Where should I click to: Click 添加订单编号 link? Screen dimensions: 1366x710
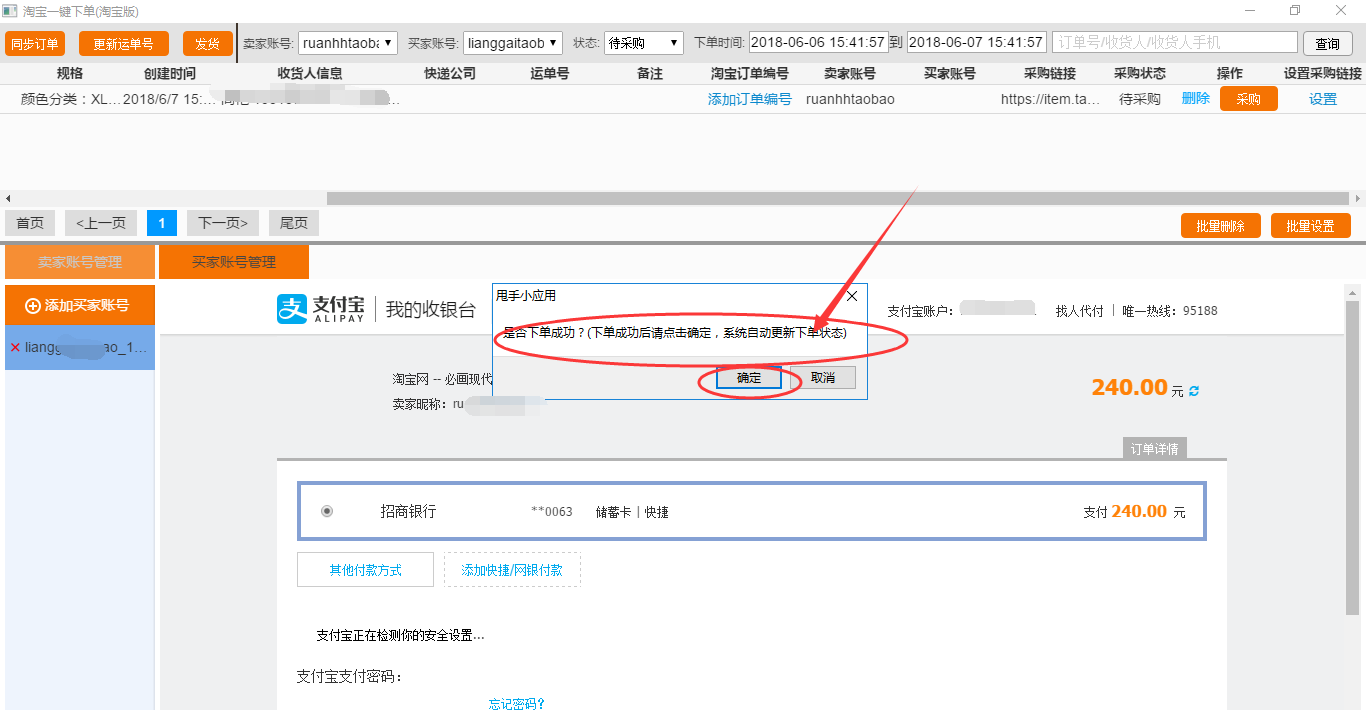coord(750,99)
